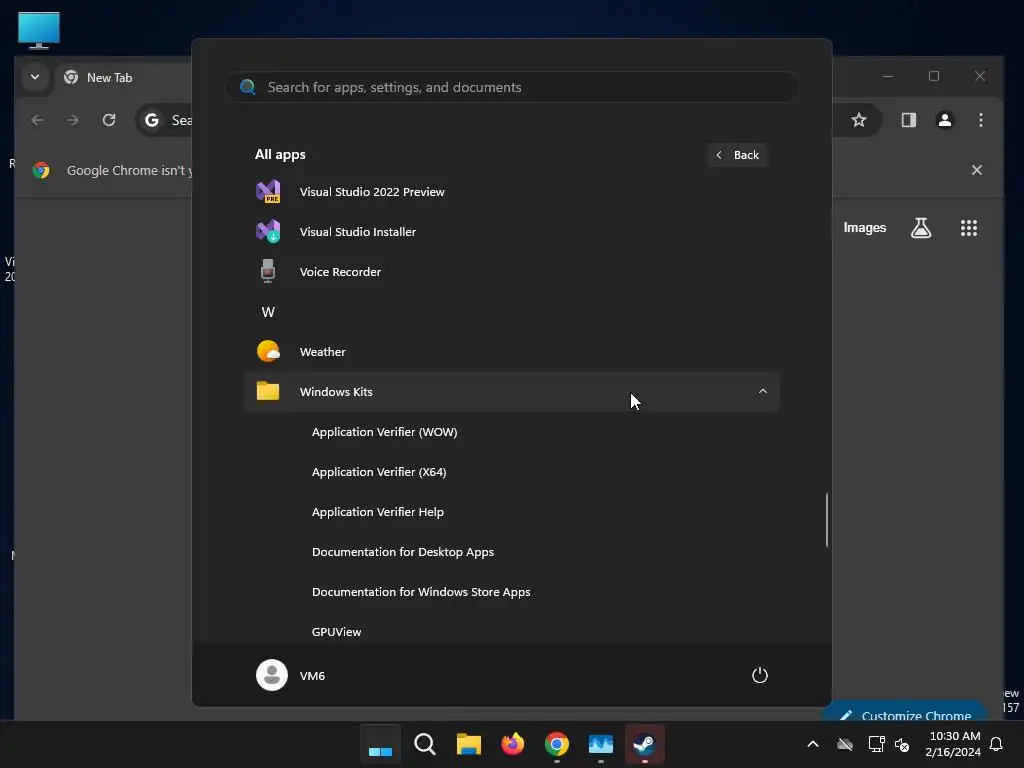Open Application Verifier (WOW)

pos(384,432)
